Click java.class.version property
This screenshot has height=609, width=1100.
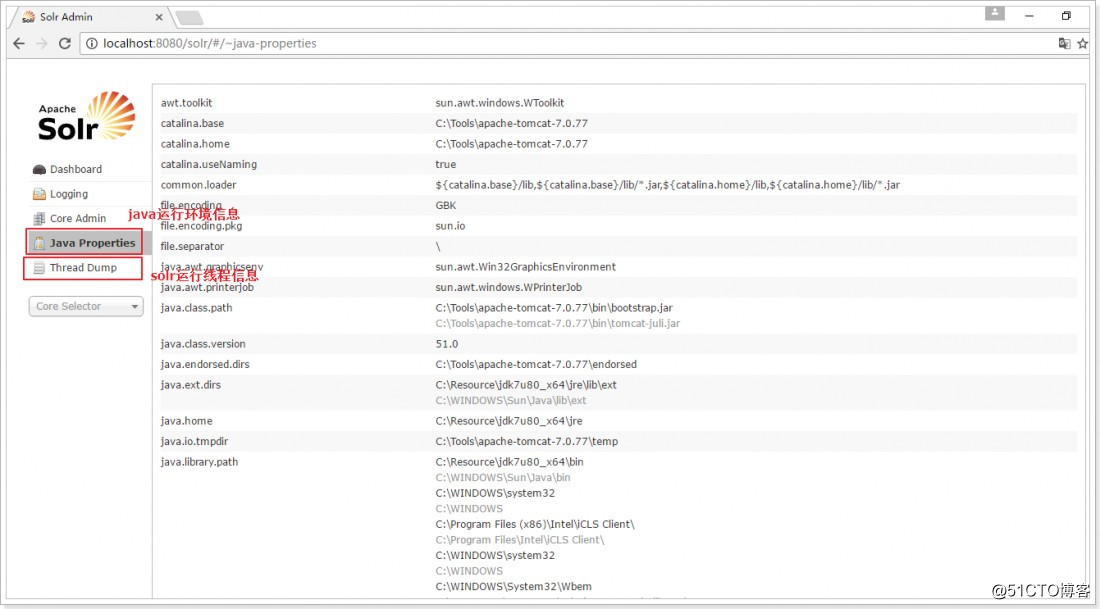[203, 344]
